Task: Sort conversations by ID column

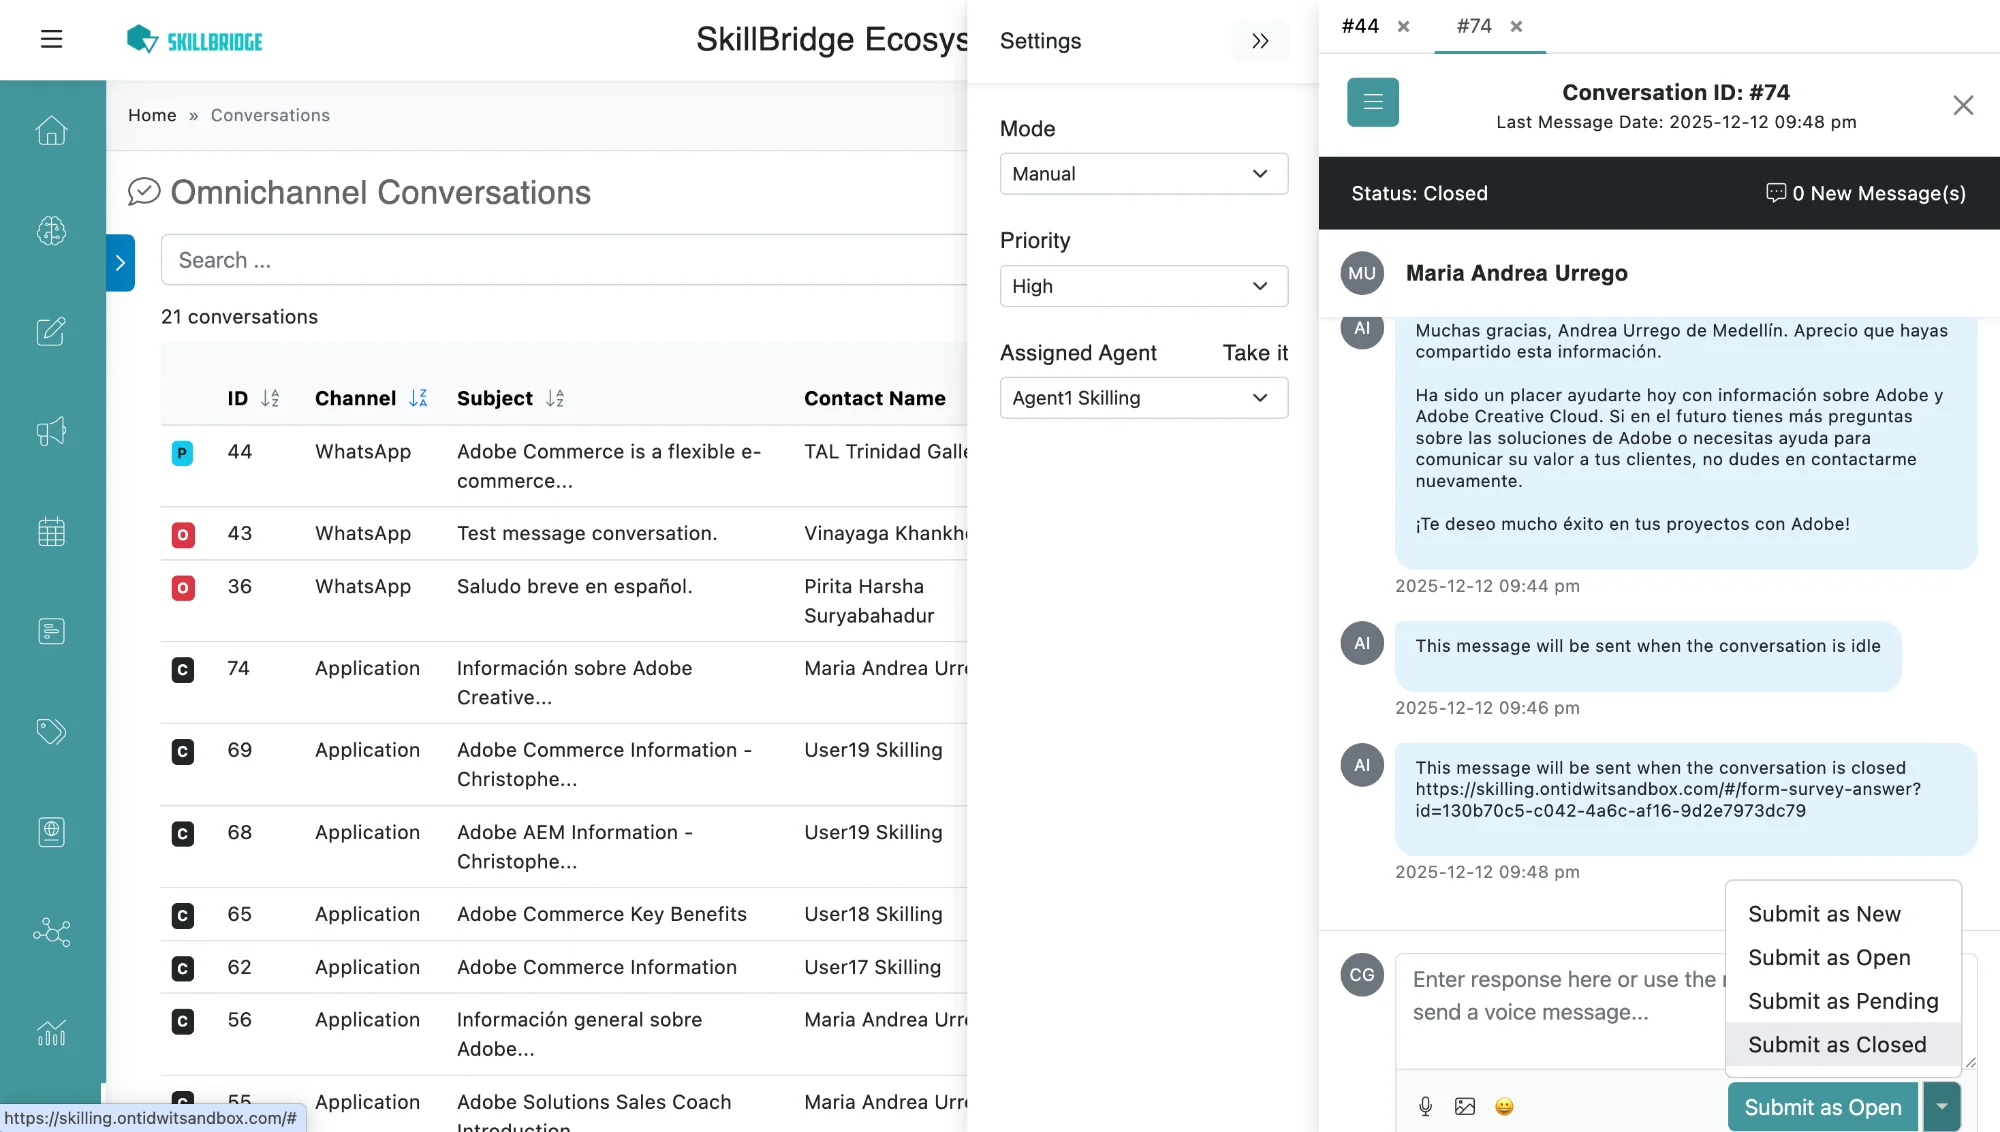Action: pyautogui.click(x=270, y=398)
